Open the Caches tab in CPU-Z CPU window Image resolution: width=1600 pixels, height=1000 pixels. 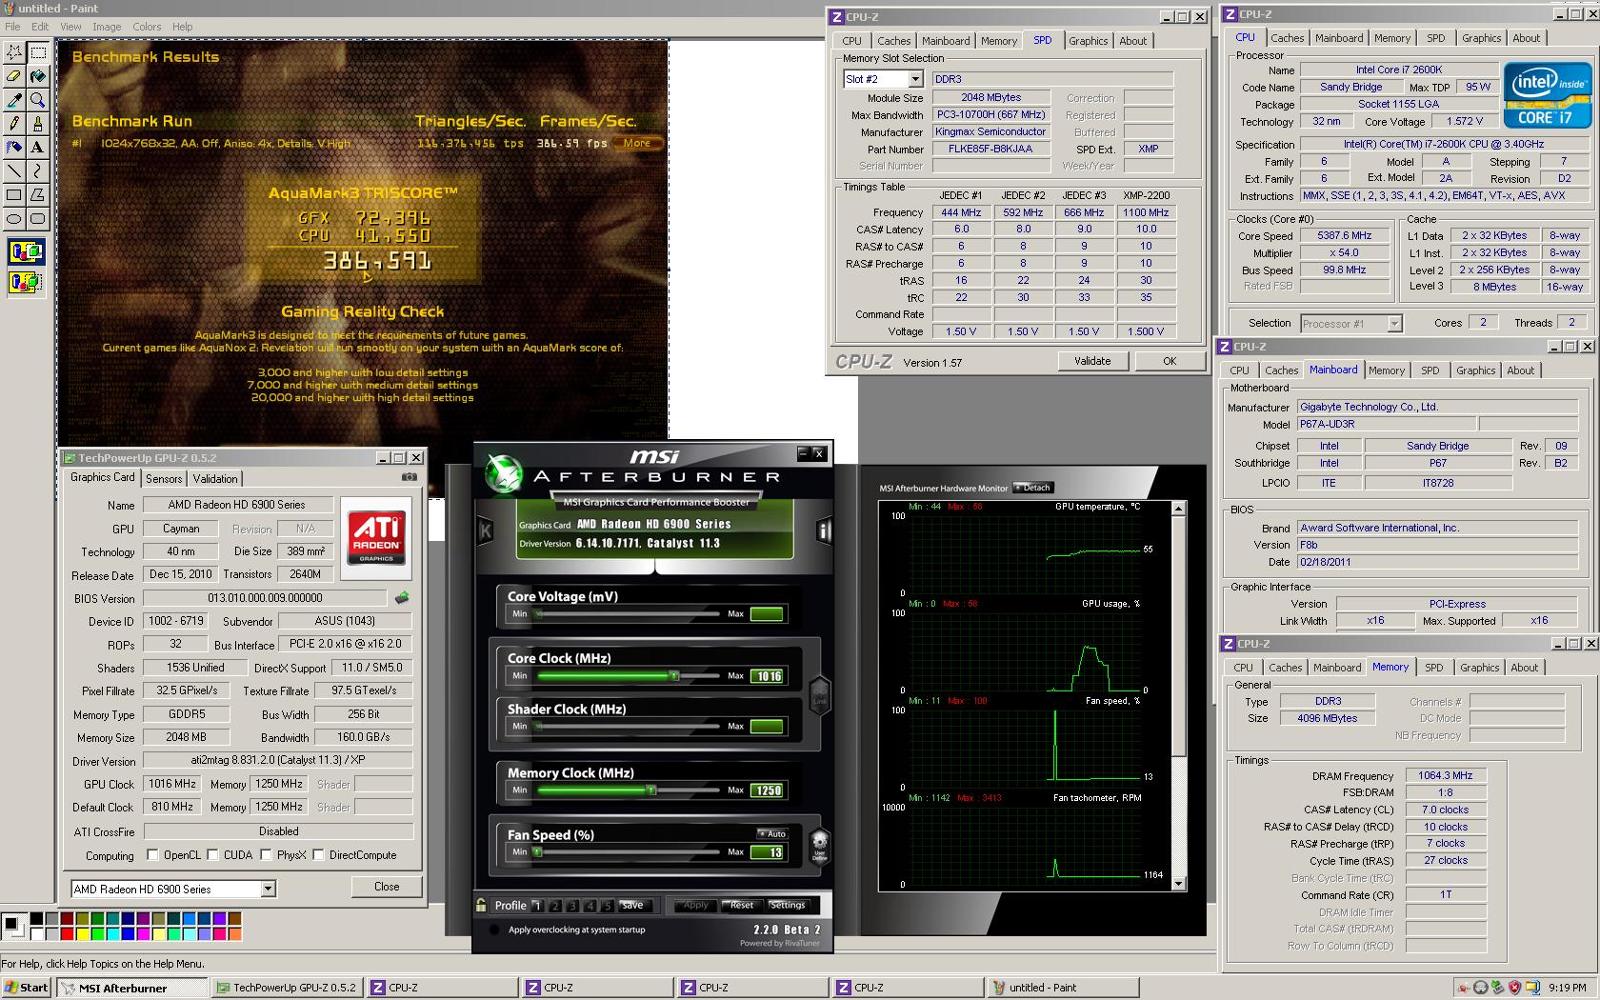[1287, 38]
